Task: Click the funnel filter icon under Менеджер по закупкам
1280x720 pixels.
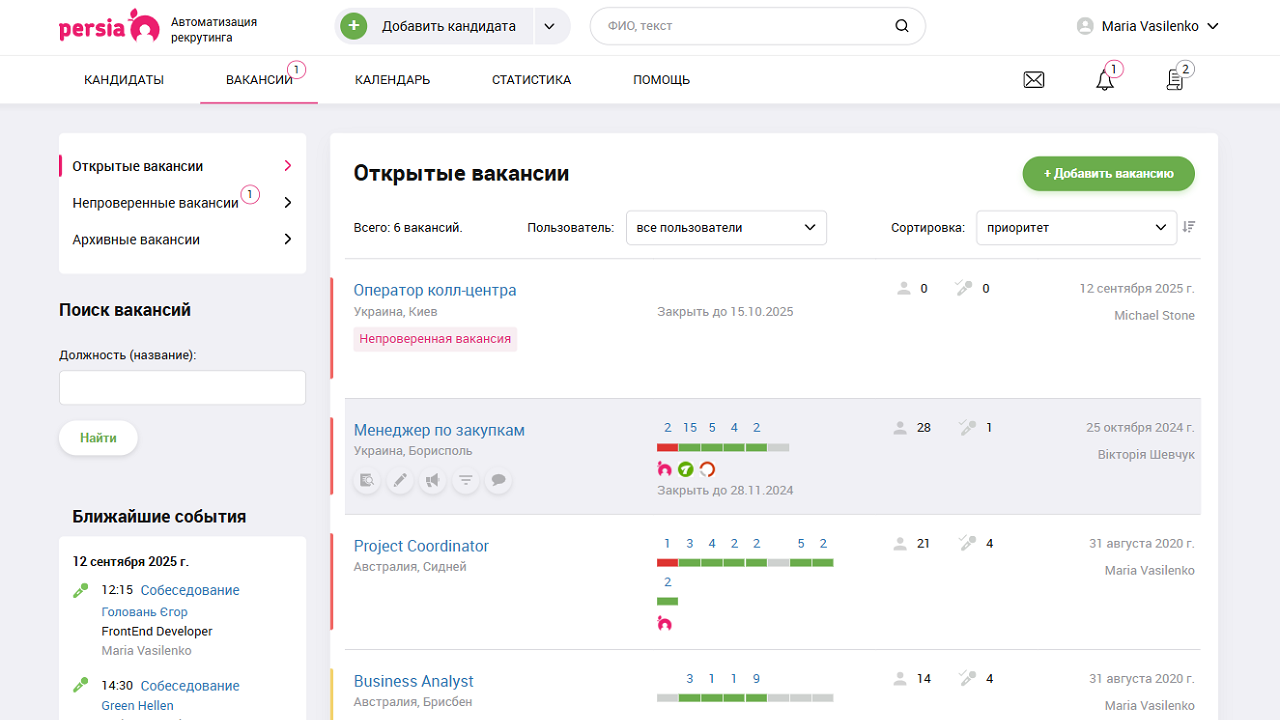Action: 465,481
